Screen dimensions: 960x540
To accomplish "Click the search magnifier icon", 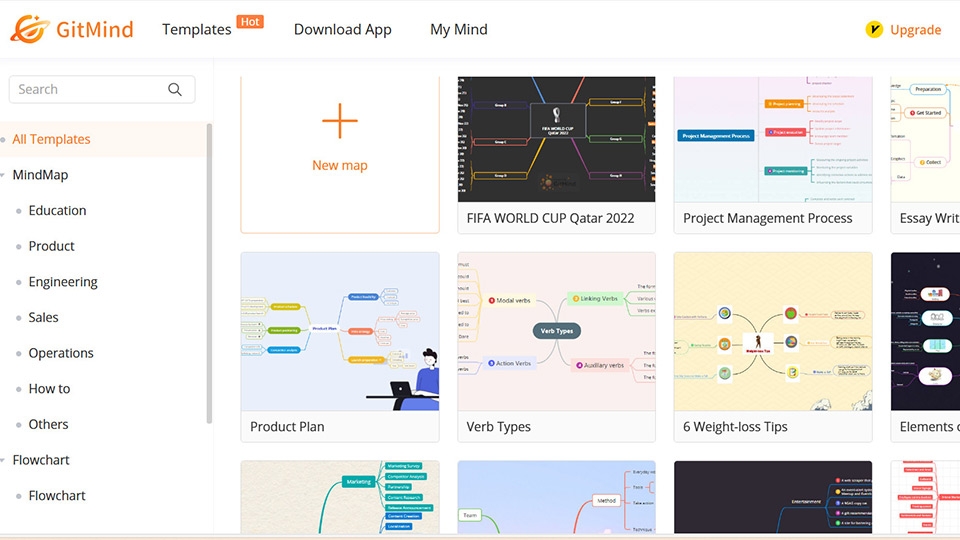I will coord(175,89).
